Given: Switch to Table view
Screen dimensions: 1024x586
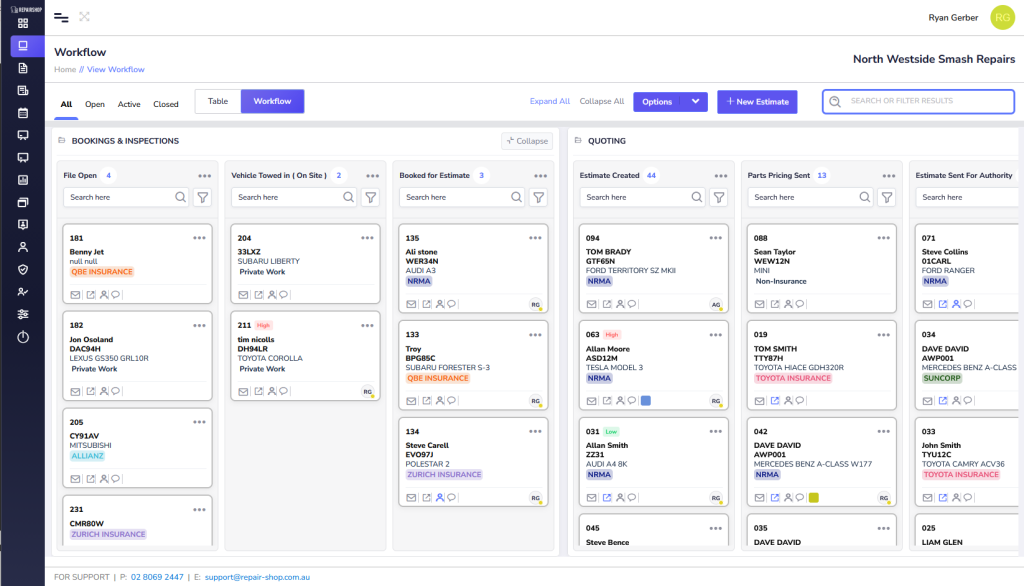Looking at the screenshot, I should [x=218, y=101].
